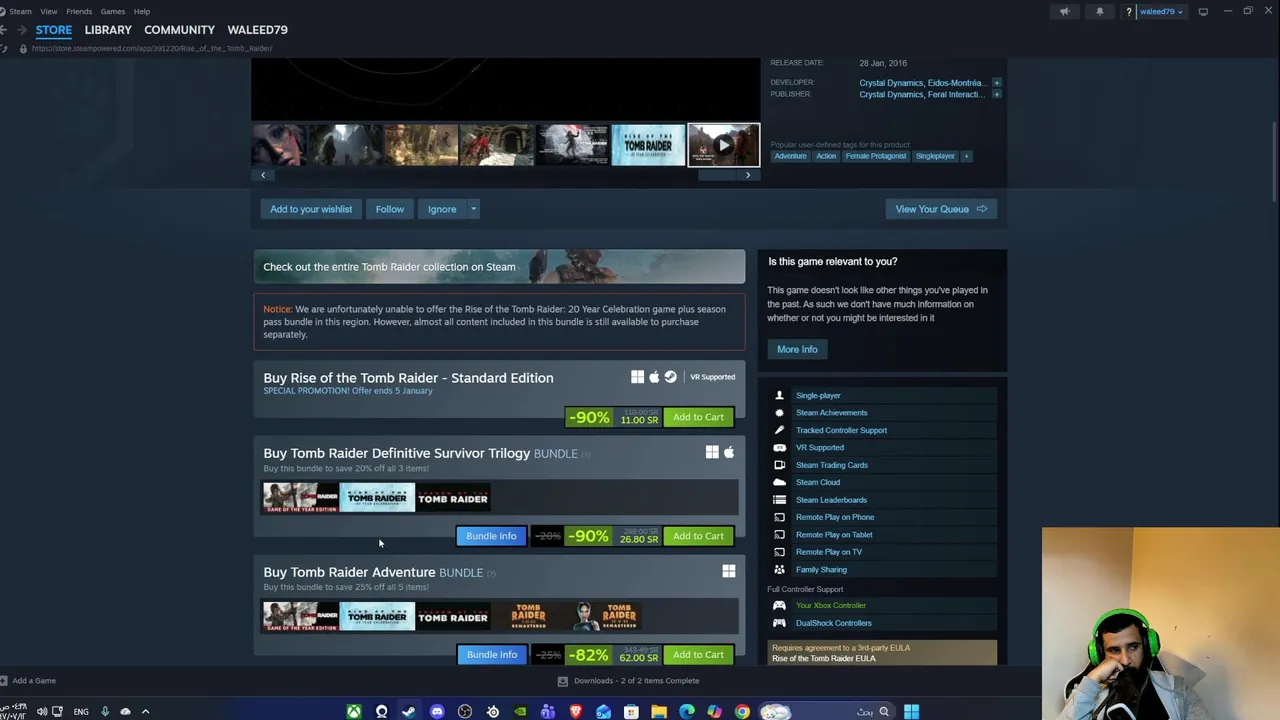Screen dimensions: 1280x720
Task: Open the Adventure tag
Action: pos(790,156)
